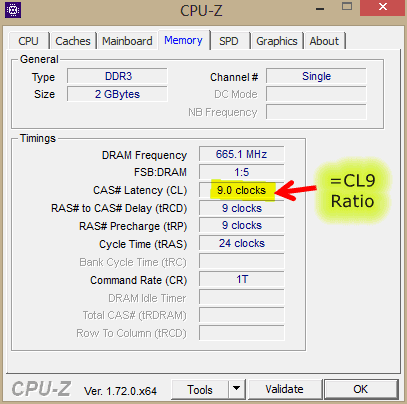Close the CPU-Z window
The image size is (407, 404).
pyautogui.click(x=383, y=7)
